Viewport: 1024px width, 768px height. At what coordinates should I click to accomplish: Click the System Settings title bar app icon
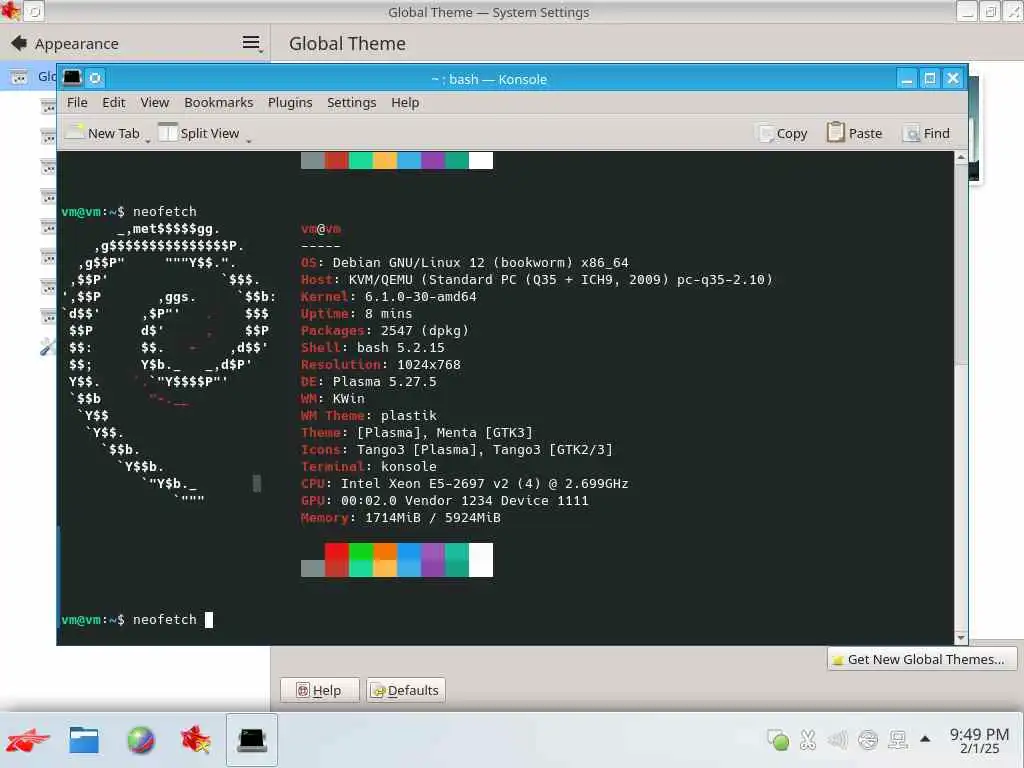[10, 11]
